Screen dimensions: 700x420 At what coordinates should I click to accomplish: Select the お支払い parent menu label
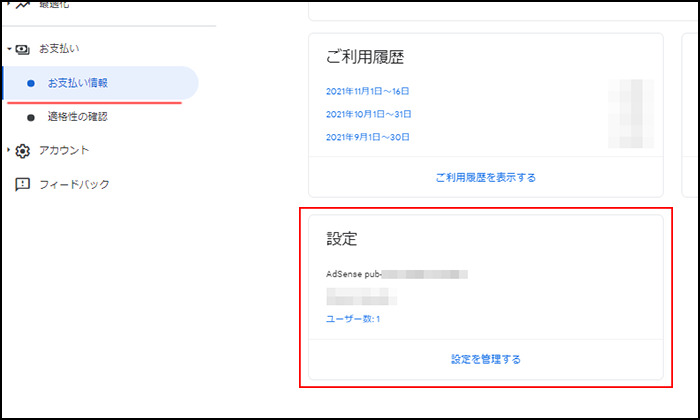(x=59, y=48)
